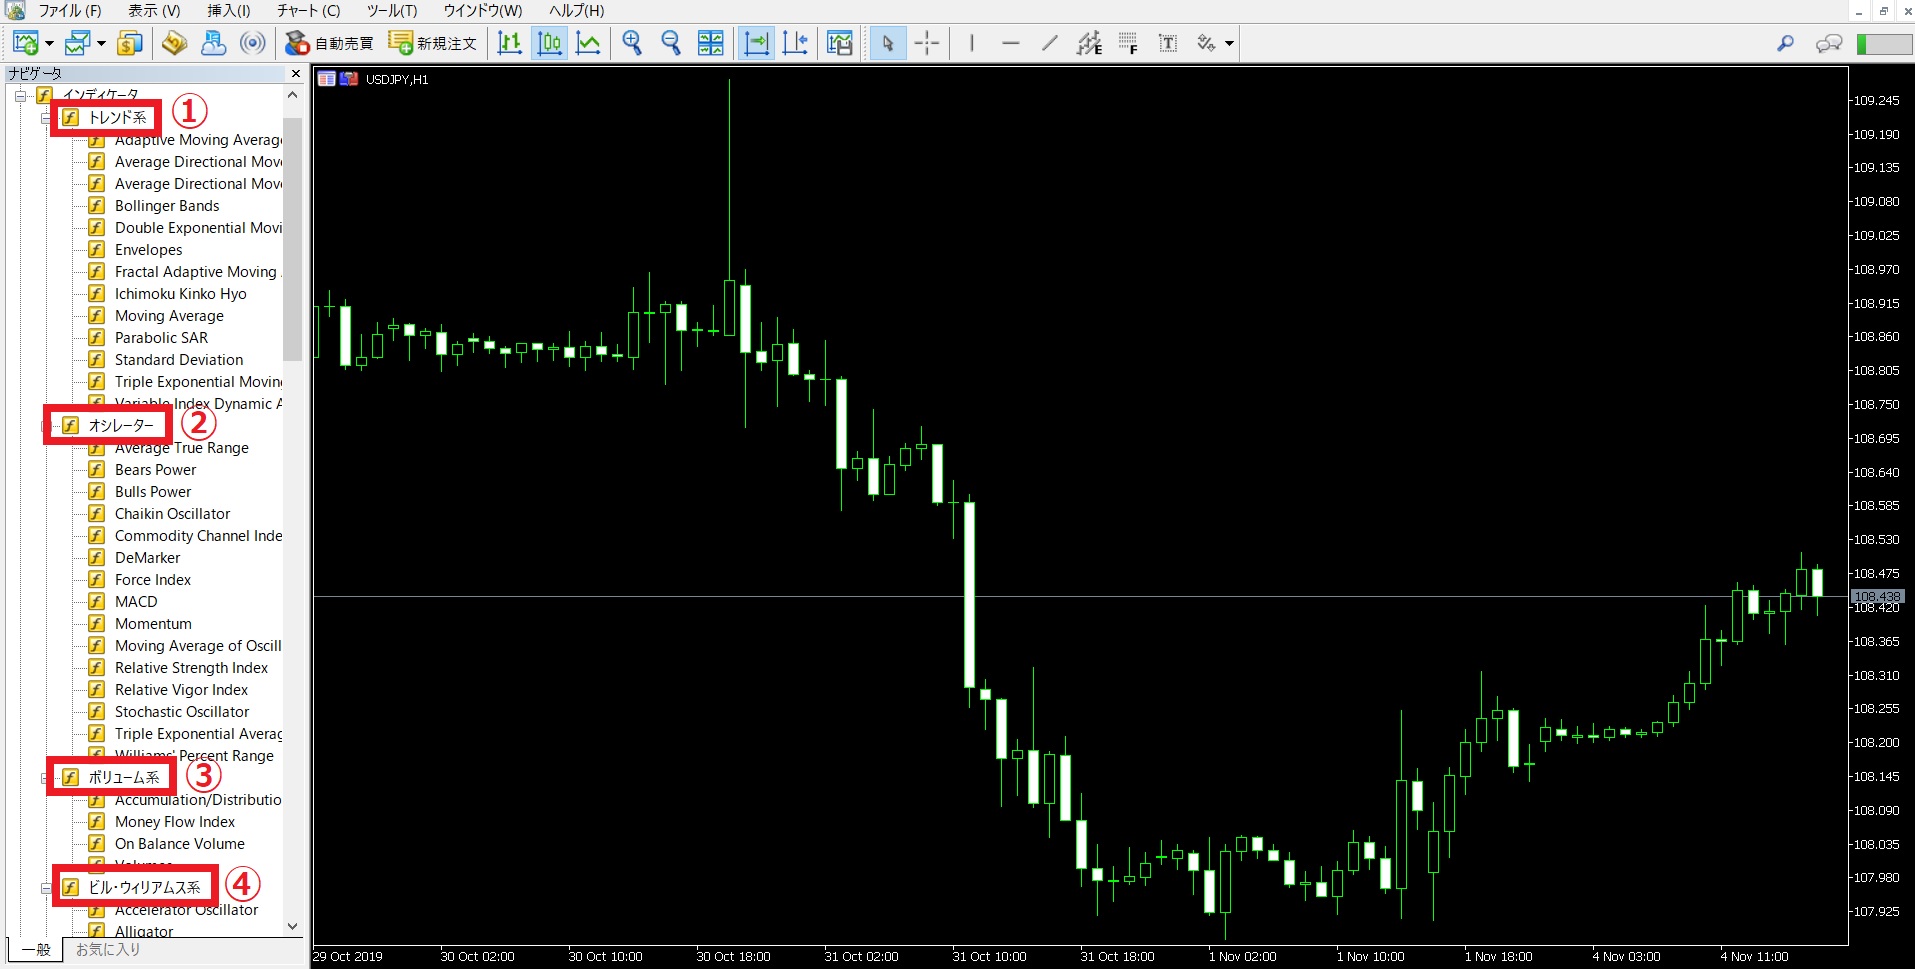Open the profiles dropdown arrow
Viewport: 1915px width, 969px height.
[x=101, y=44]
